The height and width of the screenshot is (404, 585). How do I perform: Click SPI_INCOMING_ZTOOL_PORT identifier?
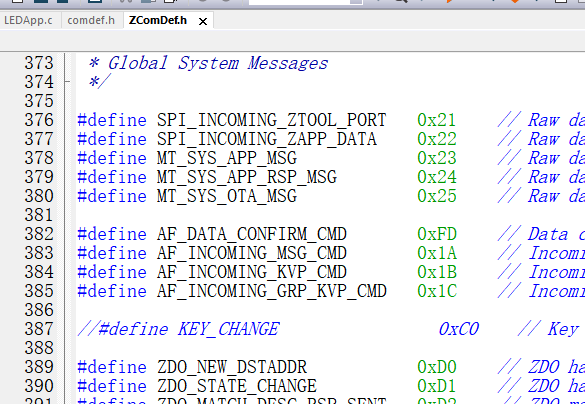271,120
